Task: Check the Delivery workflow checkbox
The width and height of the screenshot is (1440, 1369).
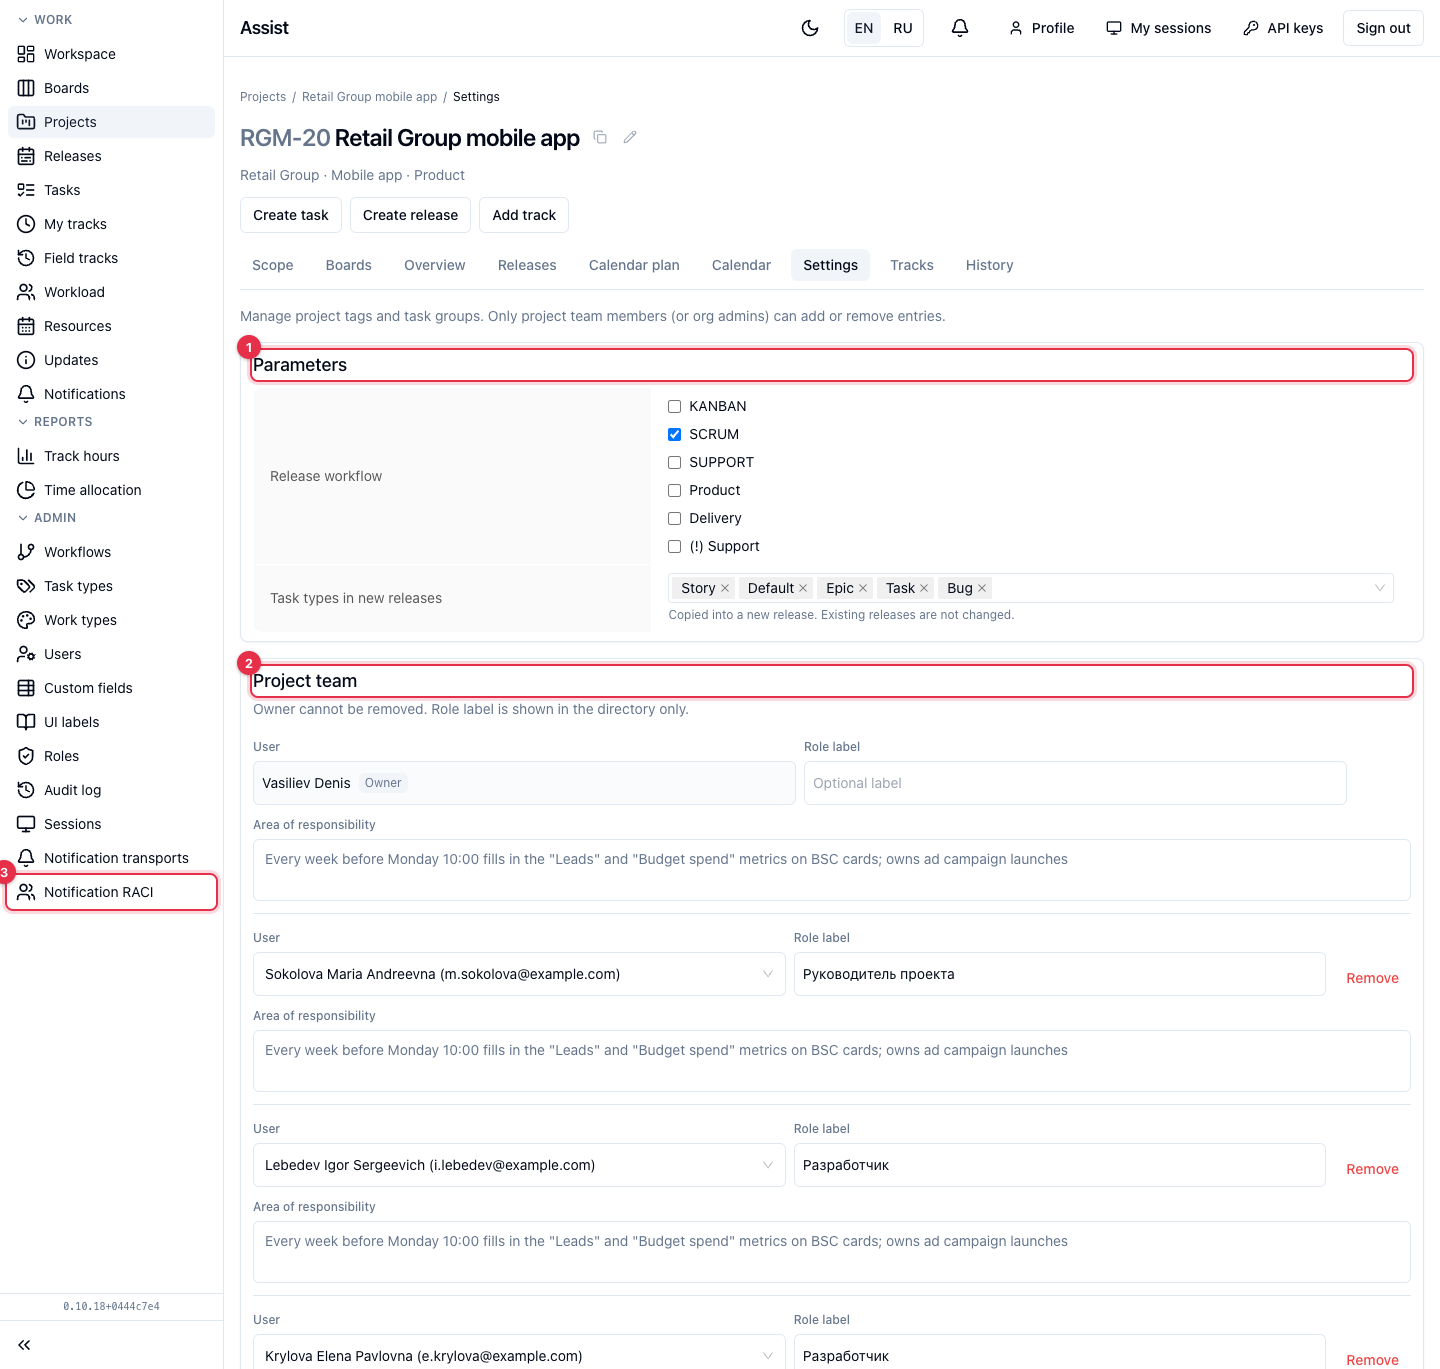Action: point(675,518)
